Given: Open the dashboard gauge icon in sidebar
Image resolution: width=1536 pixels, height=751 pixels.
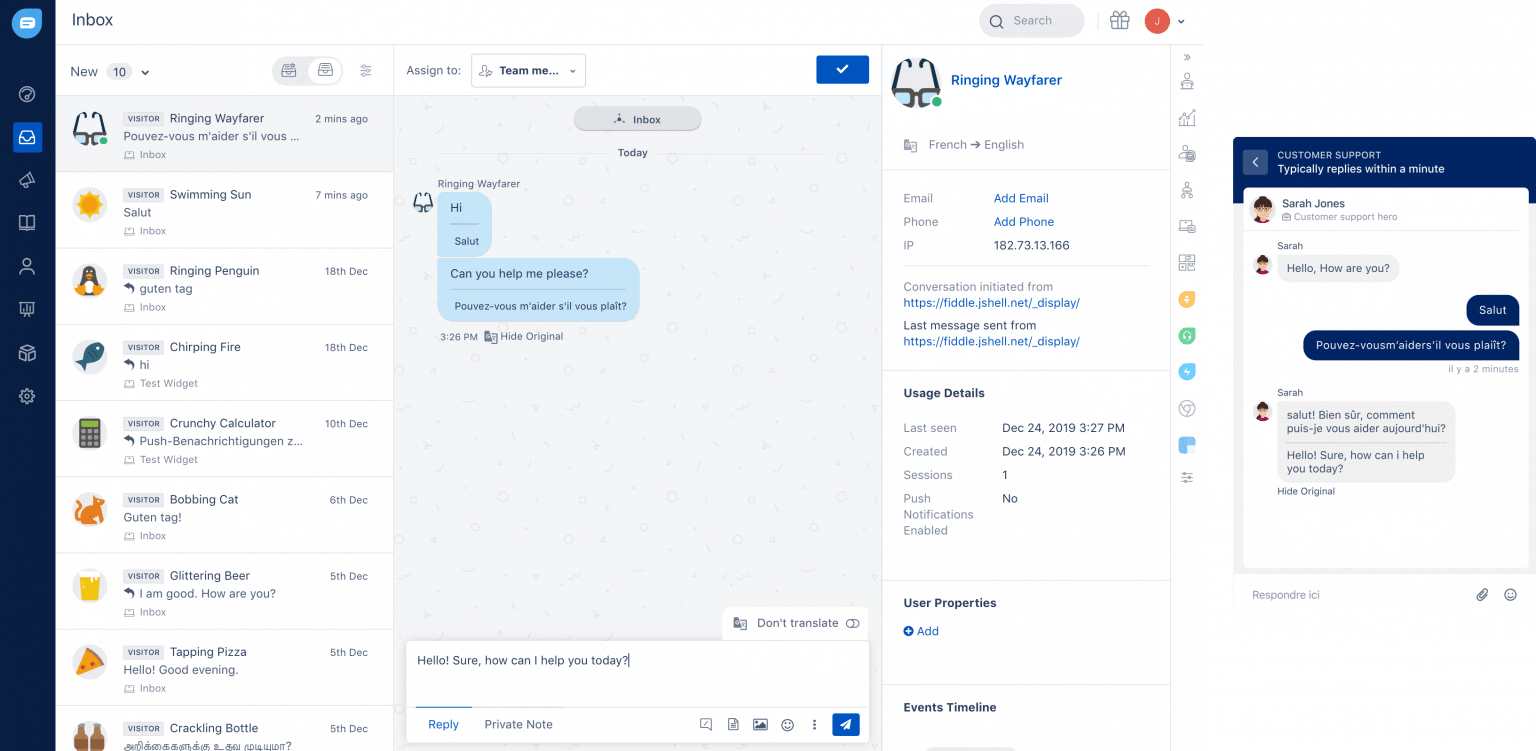Looking at the screenshot, I should (27, 95).
